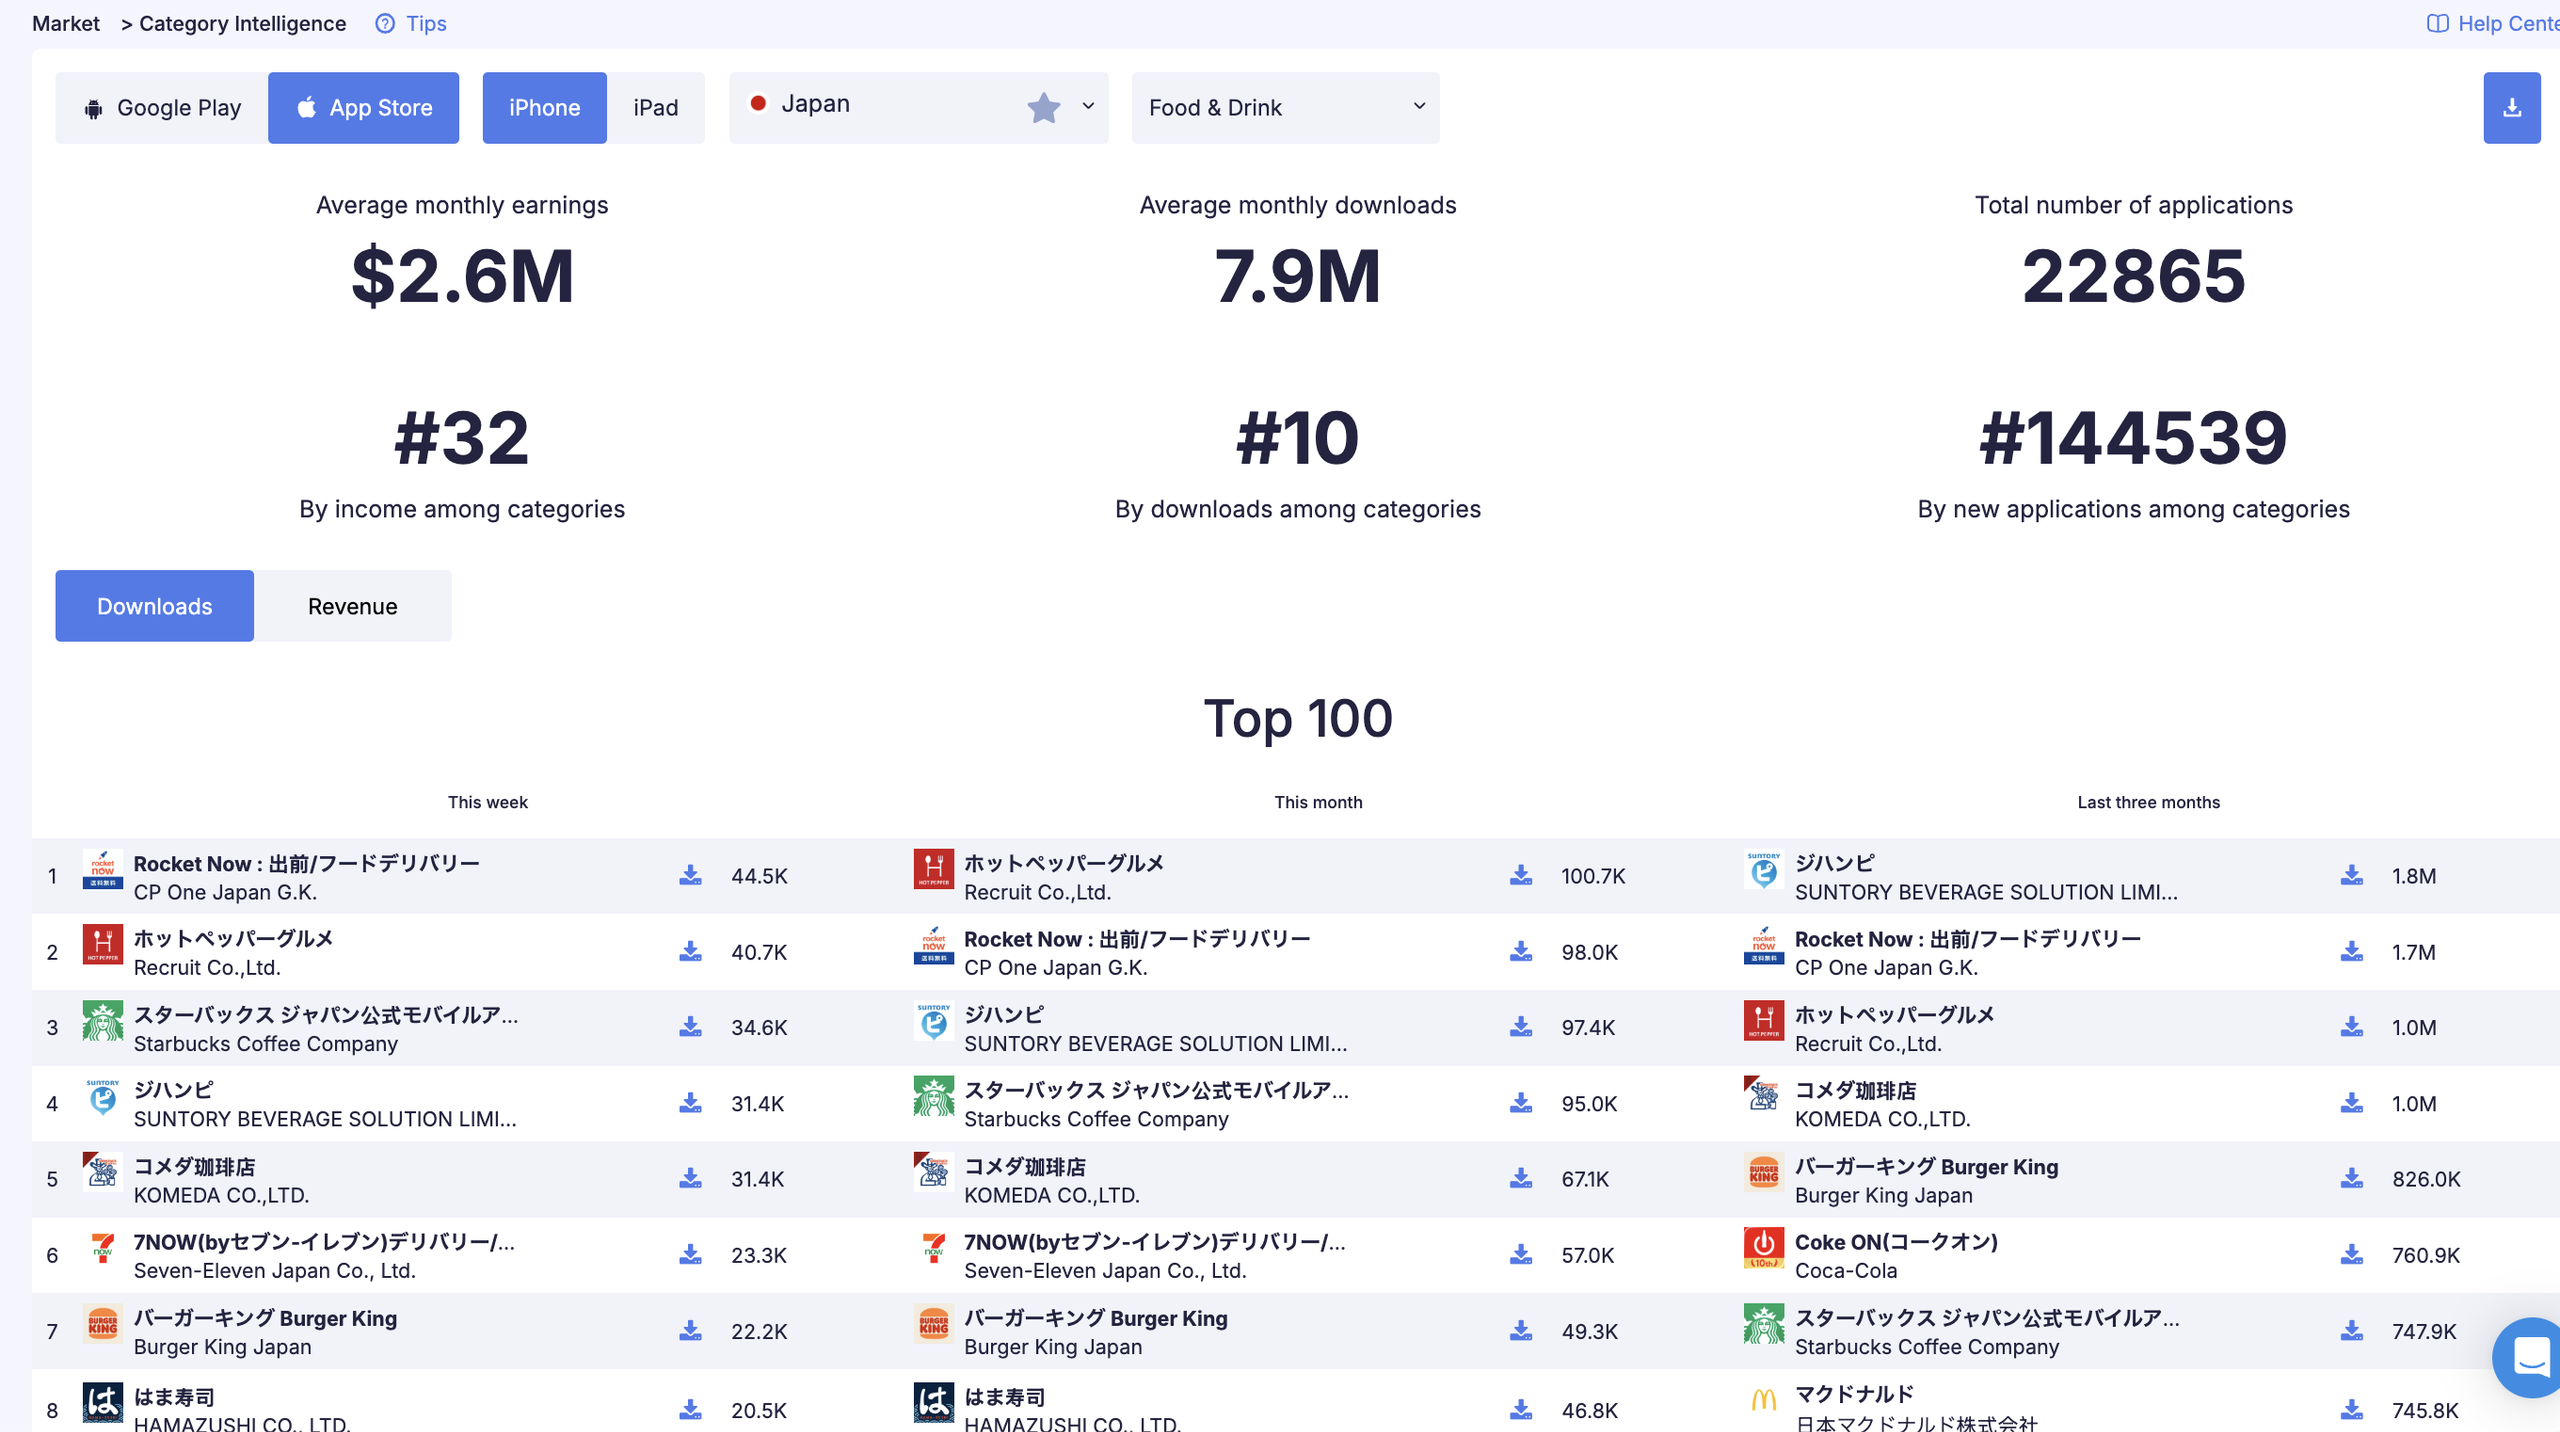This screenshot has height=1432, width=2560.
Task: Click はま寿司 app icon in This month
Action: coord(933,1402)
